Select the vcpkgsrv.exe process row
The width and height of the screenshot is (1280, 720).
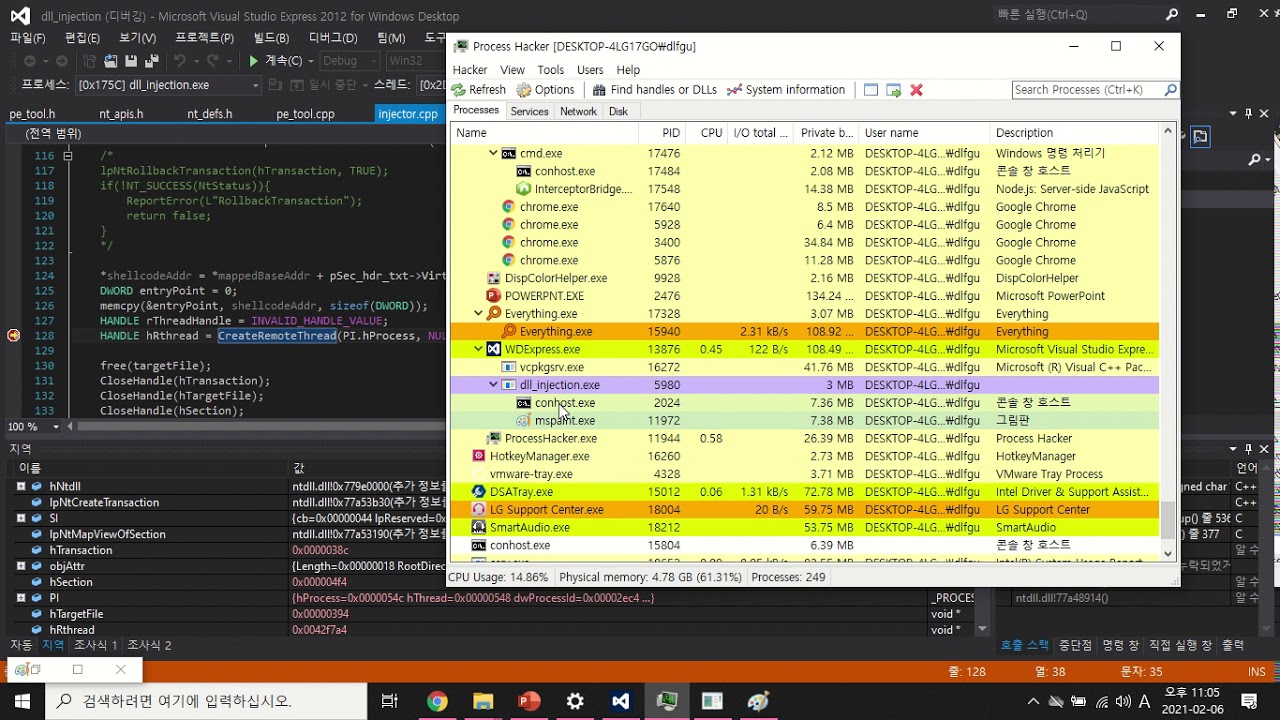[x=805, y=367]
